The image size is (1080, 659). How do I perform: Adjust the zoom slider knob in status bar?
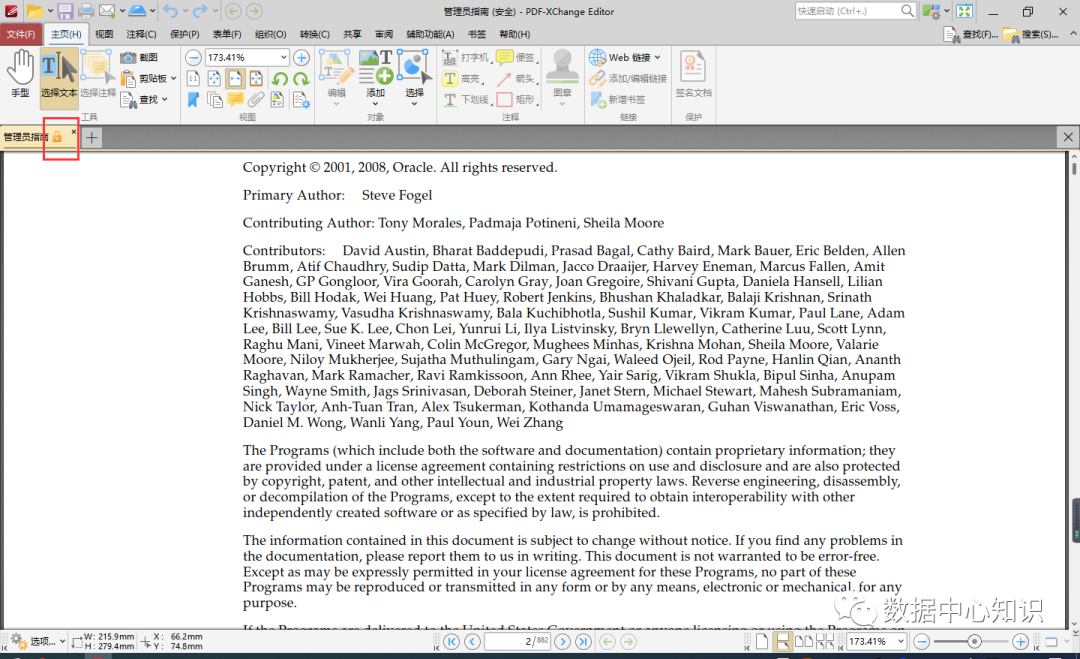[x=974, y=641]
